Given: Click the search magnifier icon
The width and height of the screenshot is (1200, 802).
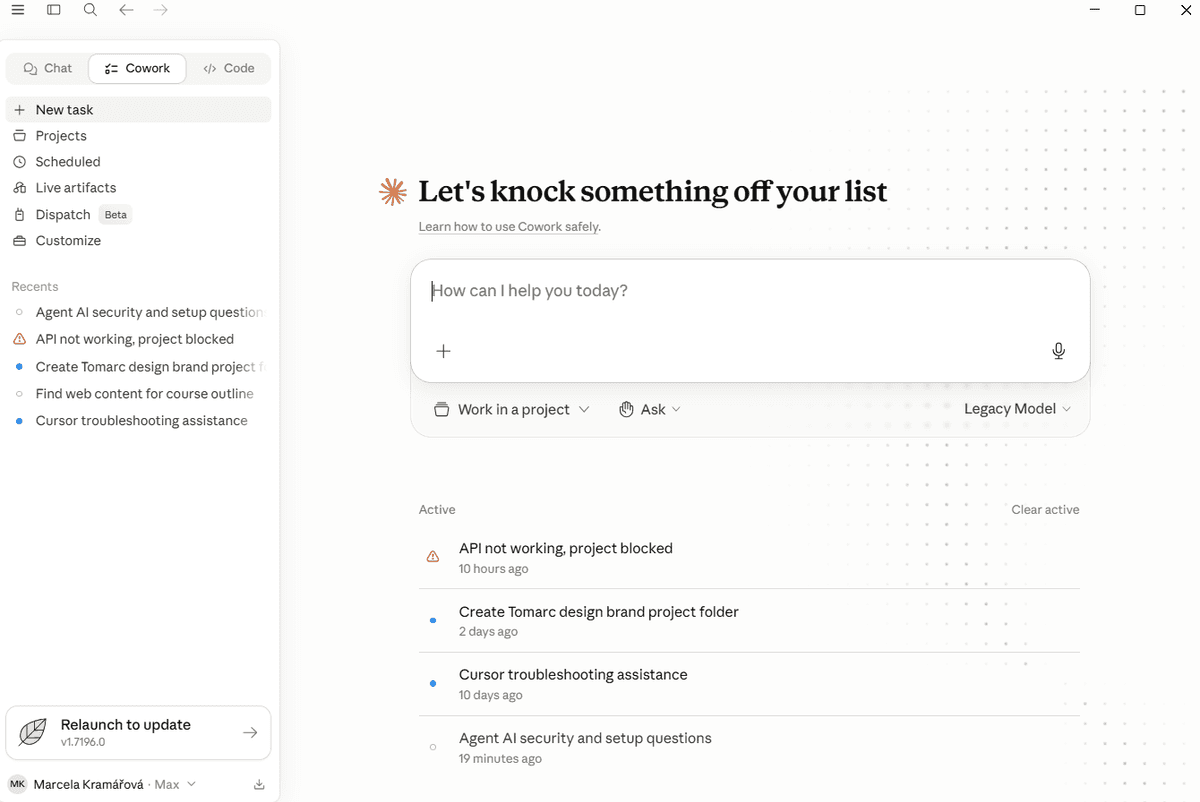Looking at the screenshot, I should pyautogui.click(x=90, y=10).
